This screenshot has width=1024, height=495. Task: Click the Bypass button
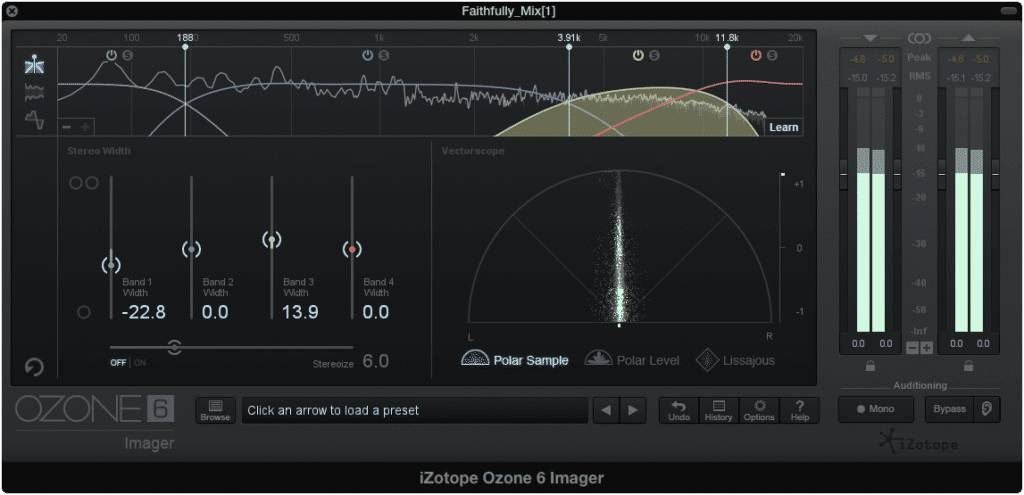949,409
